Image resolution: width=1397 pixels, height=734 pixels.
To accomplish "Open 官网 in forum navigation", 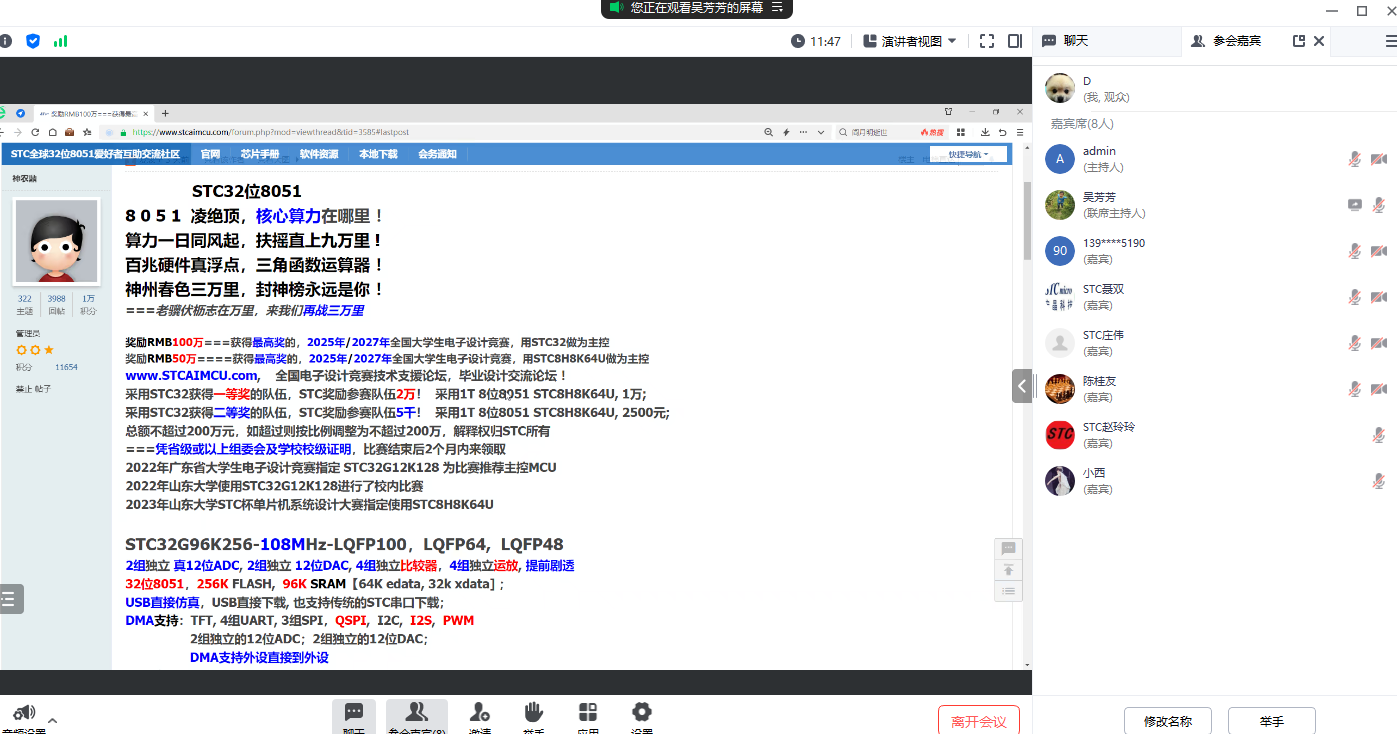I will (x=210, y=154).
